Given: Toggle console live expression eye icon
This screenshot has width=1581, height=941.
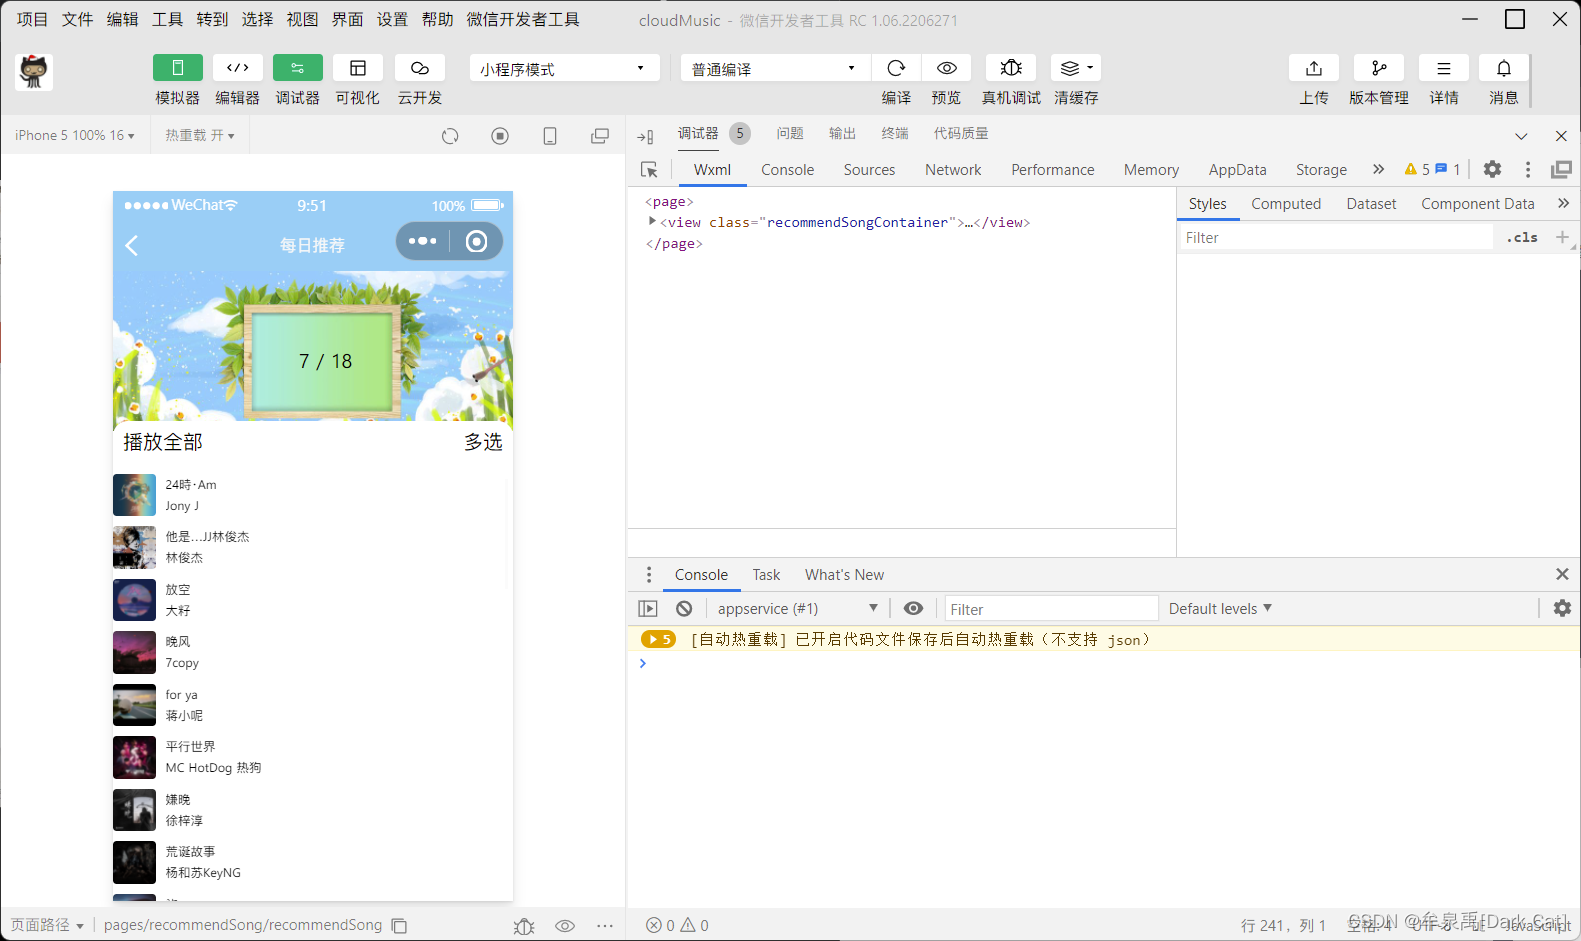Looking at the screenshot, I should coord(913,608).
